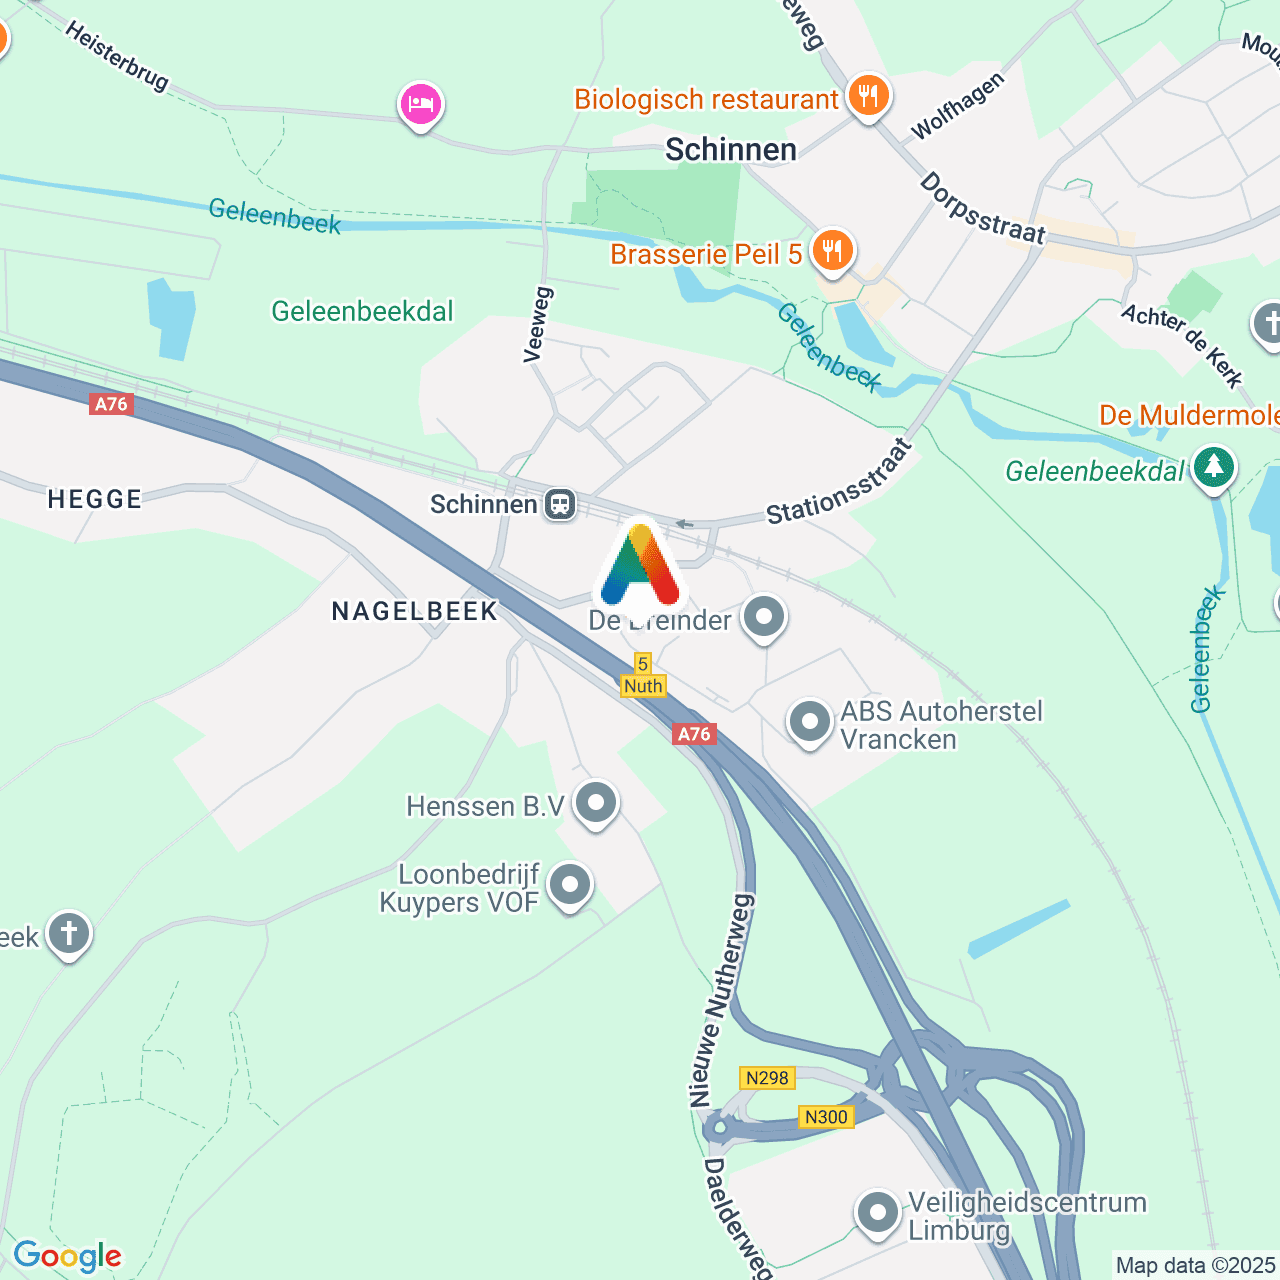
Task: Click the Schinnen train station icon
Action: pyautogui.click(x=560, y=504)
